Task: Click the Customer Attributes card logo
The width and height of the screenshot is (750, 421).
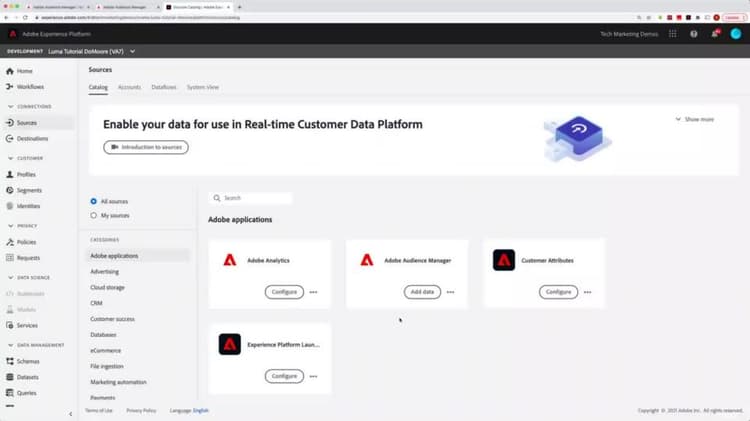Action: [x=504, y=260]
